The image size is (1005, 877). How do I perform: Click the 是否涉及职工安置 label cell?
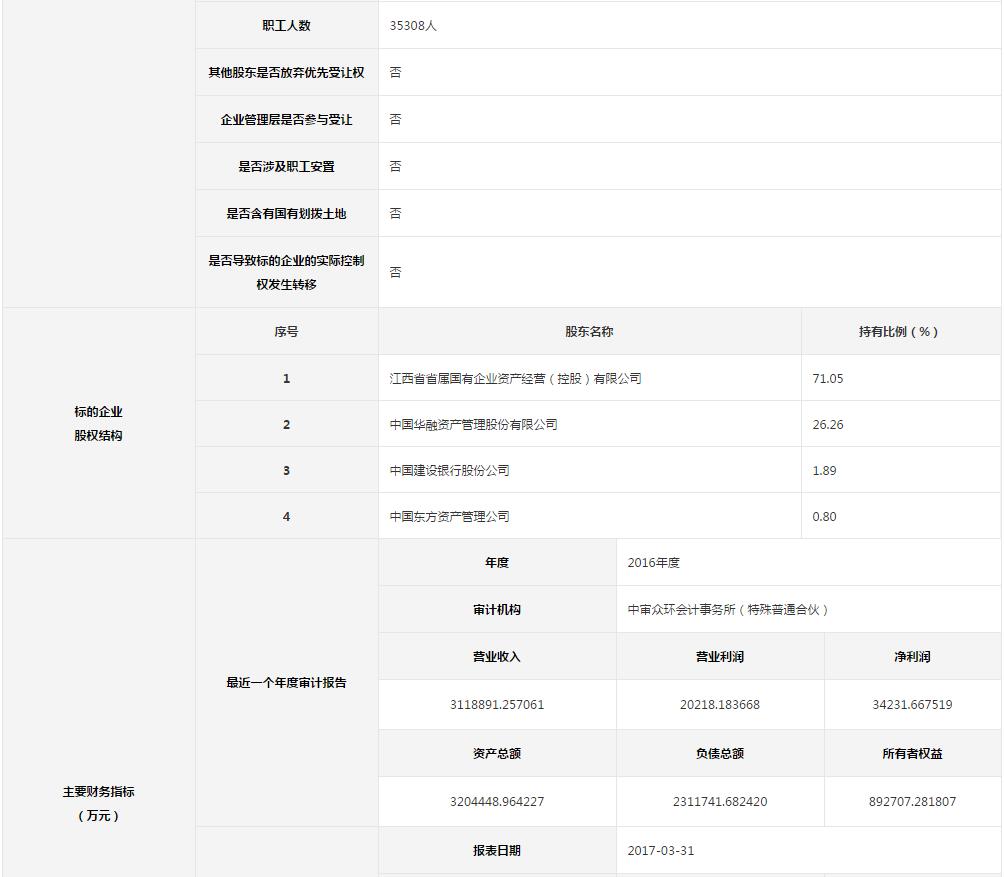pos(286,167)
